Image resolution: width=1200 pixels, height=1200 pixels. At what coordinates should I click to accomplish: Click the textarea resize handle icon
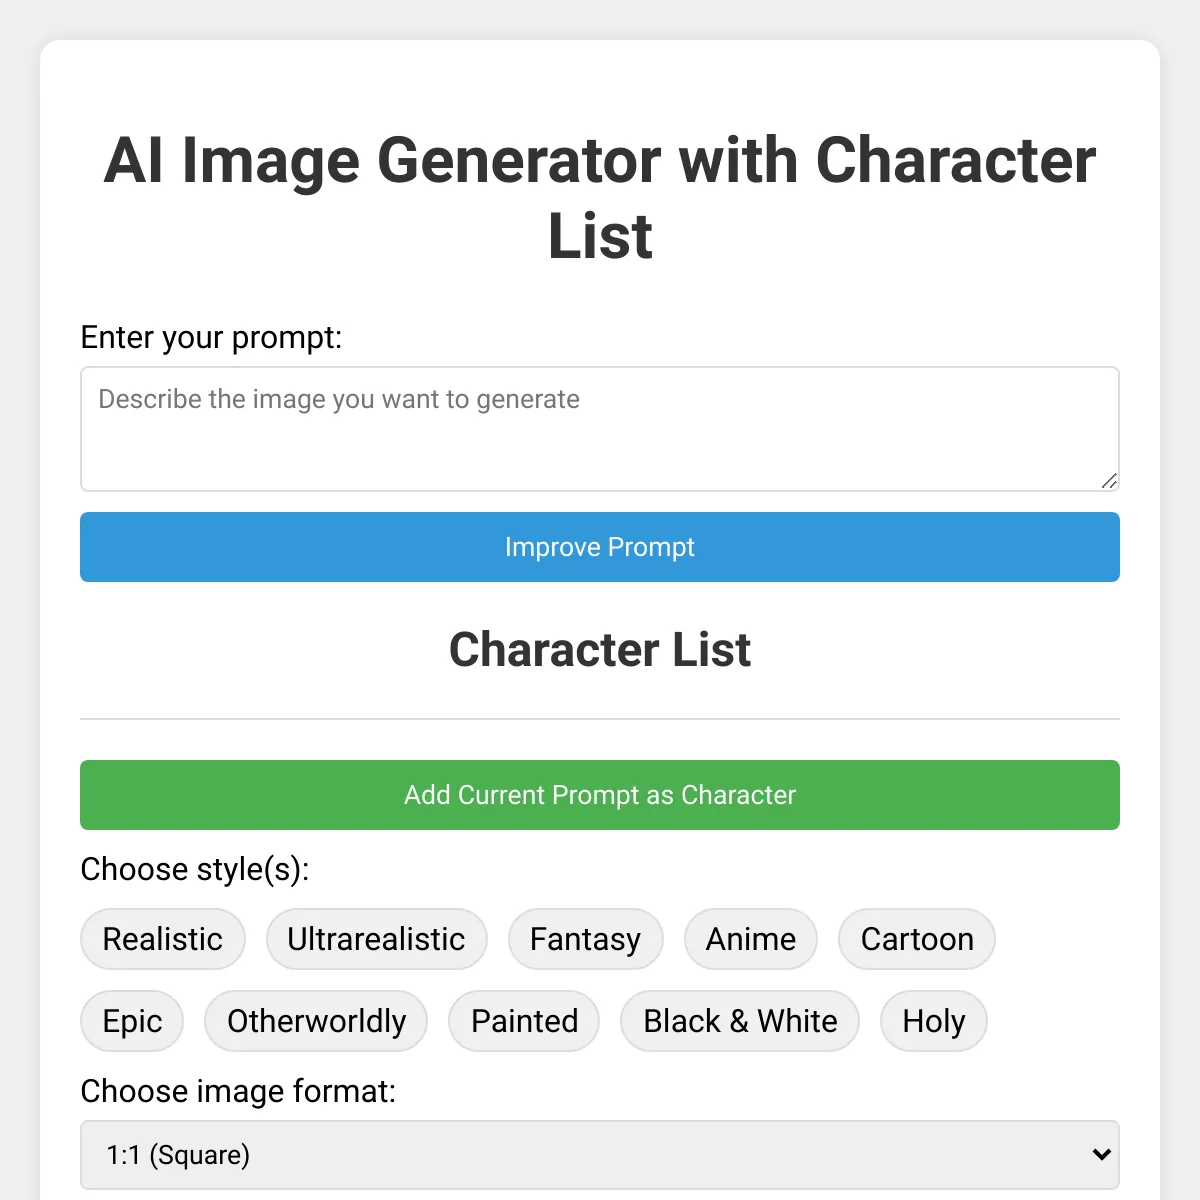1109,481
